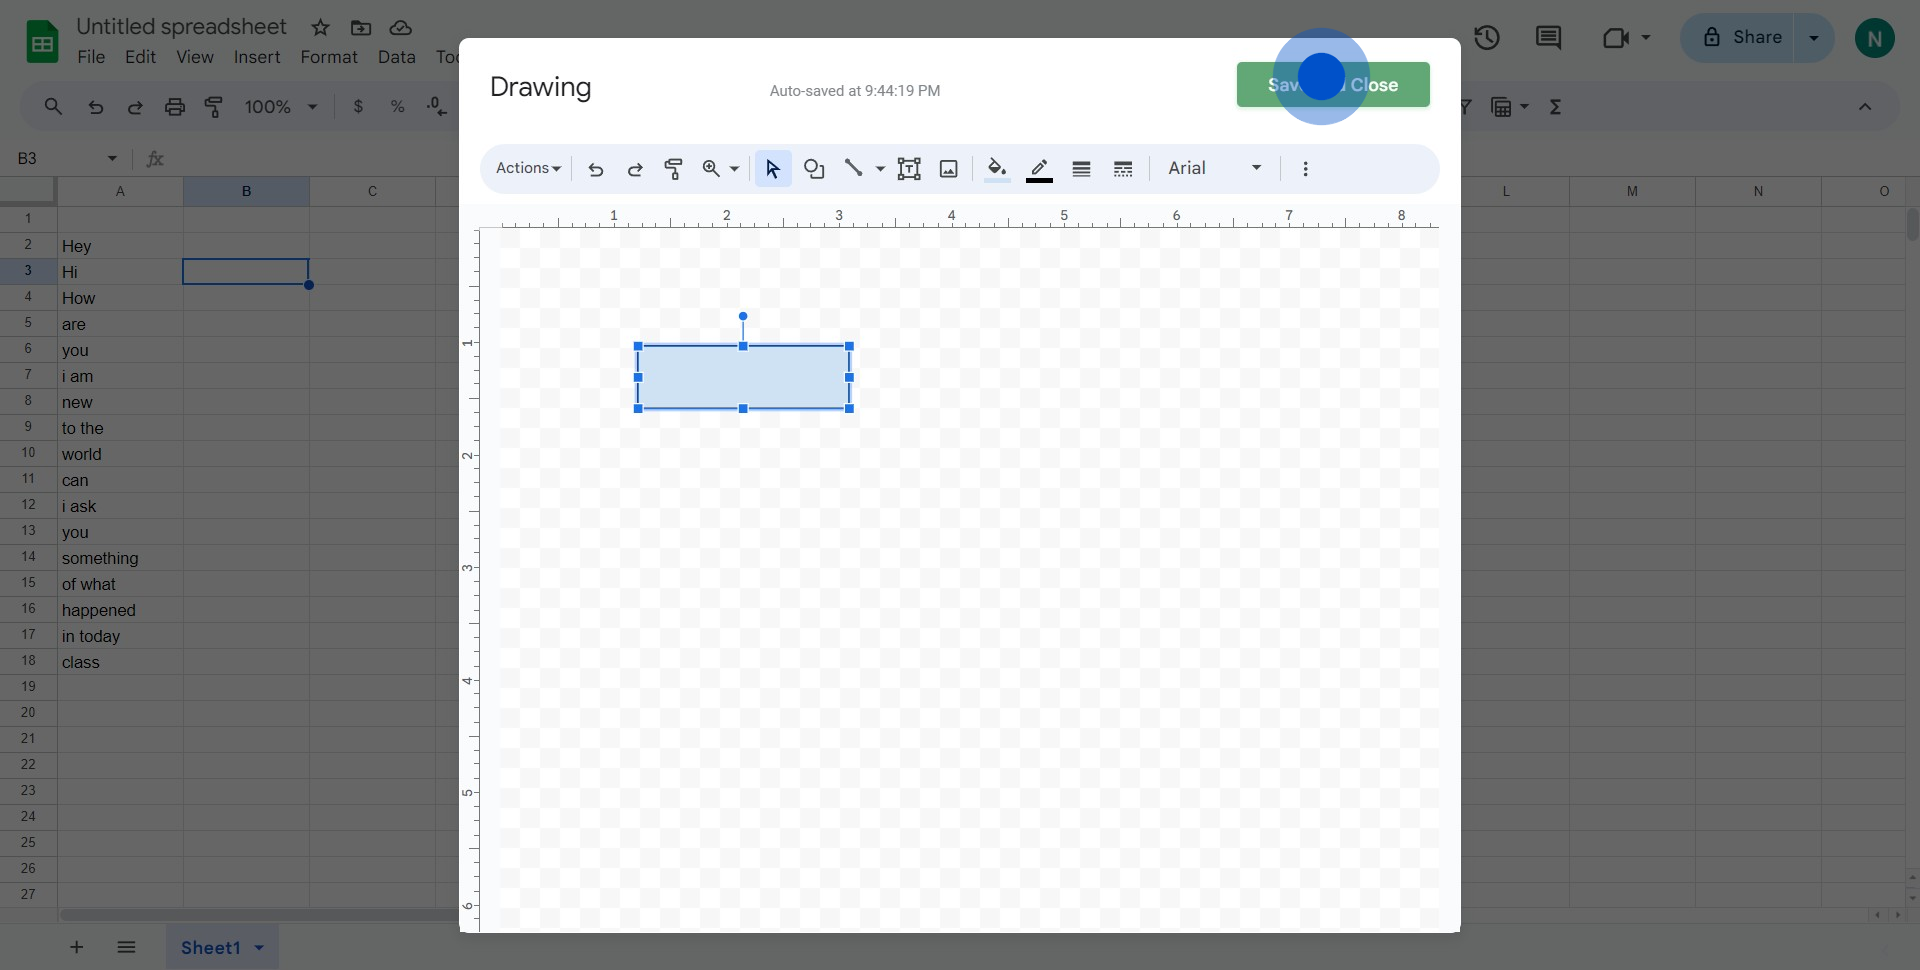
Task: Click the move to folder icon
Action: pyautogui.click(x=361, y=28)
